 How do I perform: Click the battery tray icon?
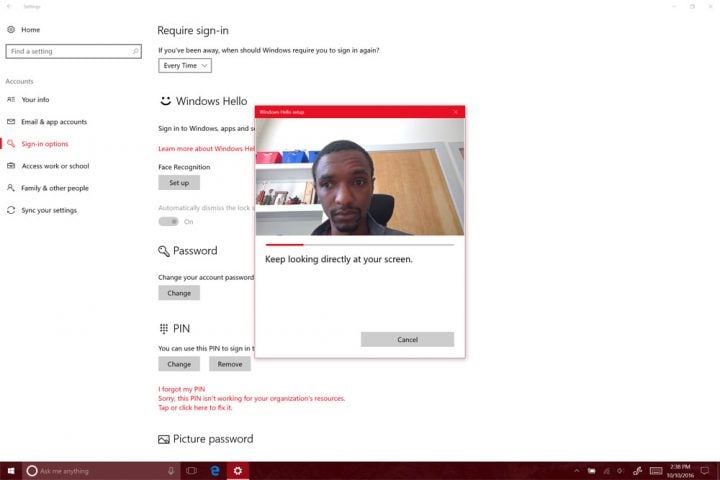592,471
